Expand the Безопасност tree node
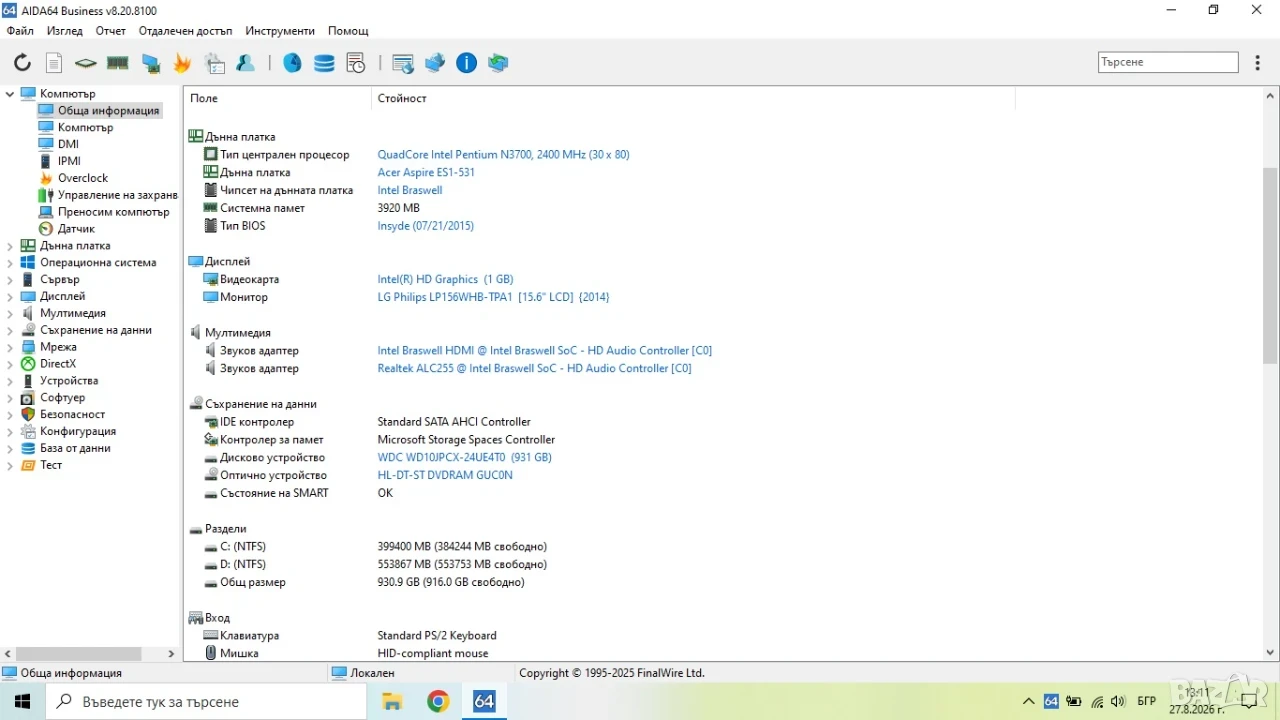This screenshot has height=720, width=1280. click(x=10, y=415)
